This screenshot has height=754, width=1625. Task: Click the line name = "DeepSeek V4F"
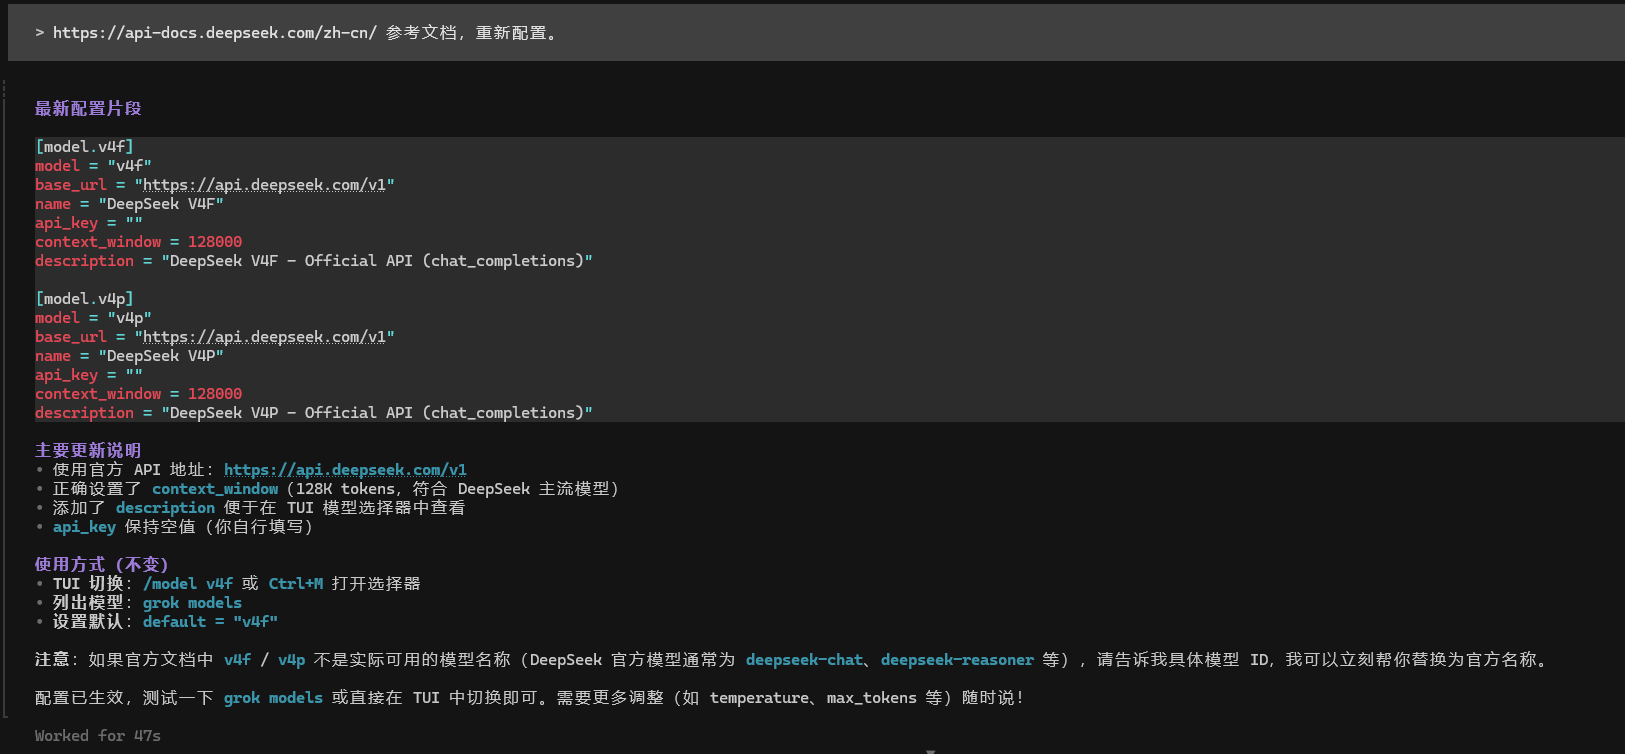[129, 204]
